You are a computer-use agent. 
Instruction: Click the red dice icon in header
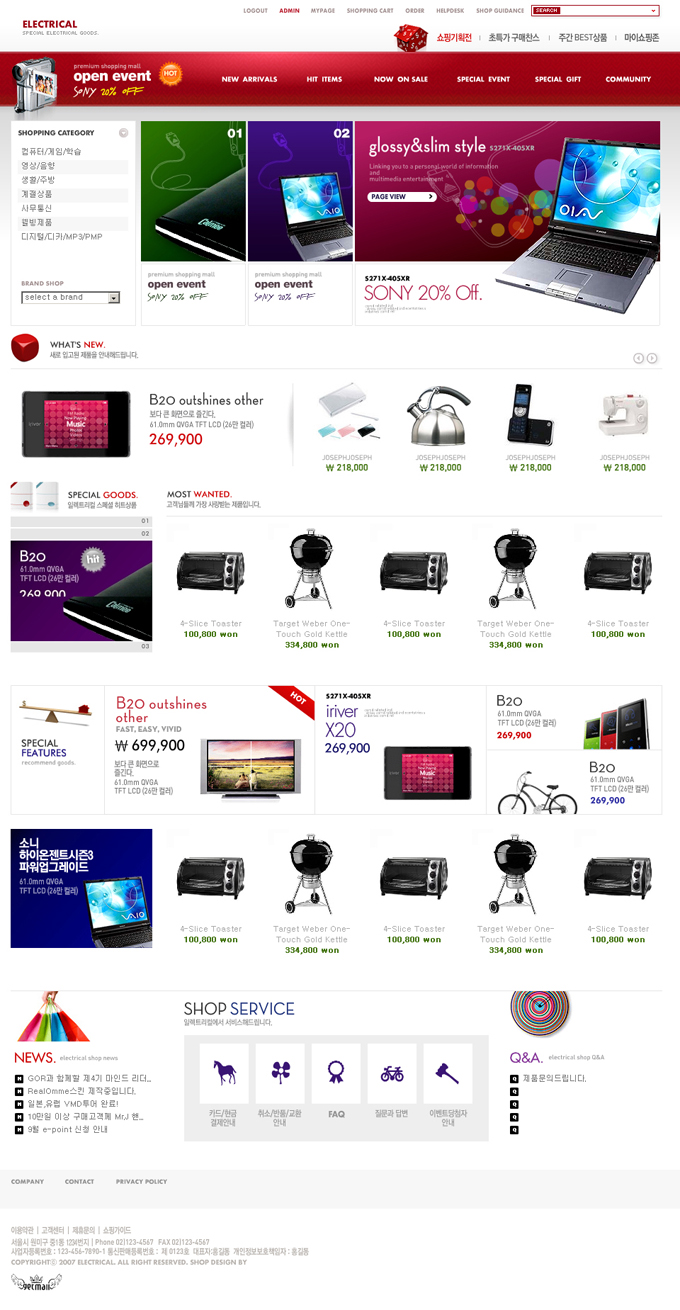[409, 39]
